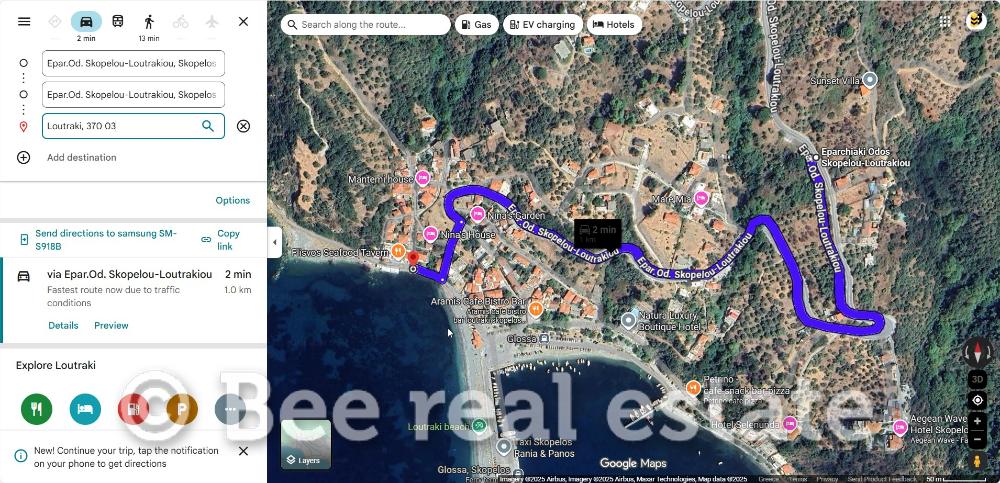Collapse the side panel arrow
This screenshot has width=1000, height=483.
[274, 242]
